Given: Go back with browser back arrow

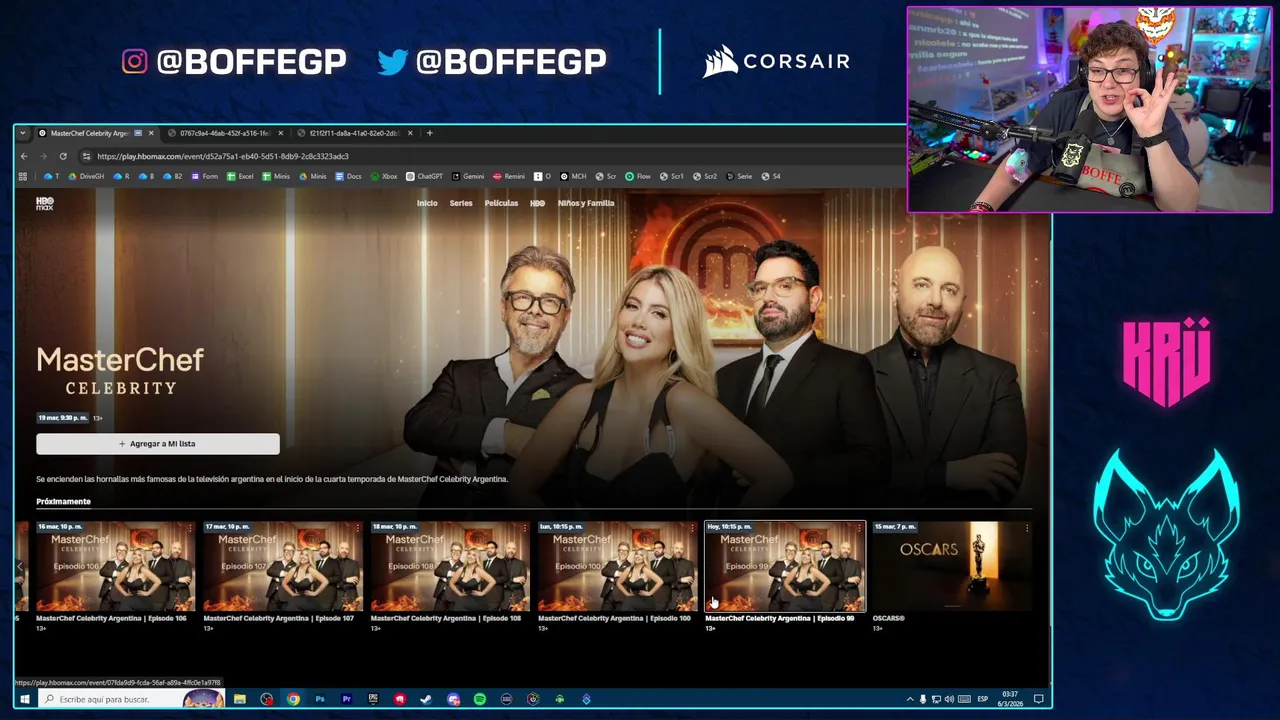Looking at the screenshot, I should tap(24, 156).
